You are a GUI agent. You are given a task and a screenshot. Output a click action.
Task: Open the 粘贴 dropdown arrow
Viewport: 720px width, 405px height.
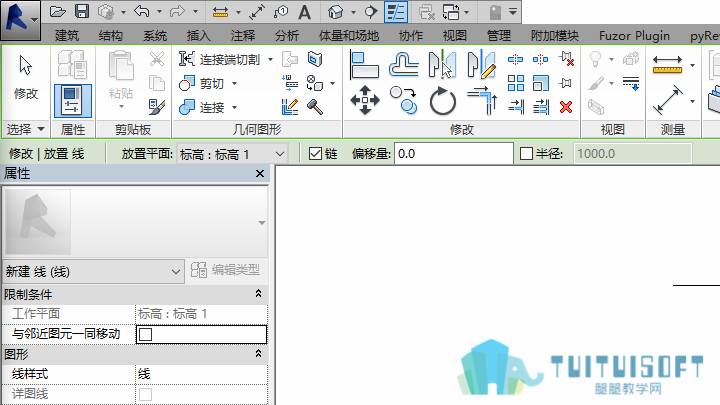point(121,107)
